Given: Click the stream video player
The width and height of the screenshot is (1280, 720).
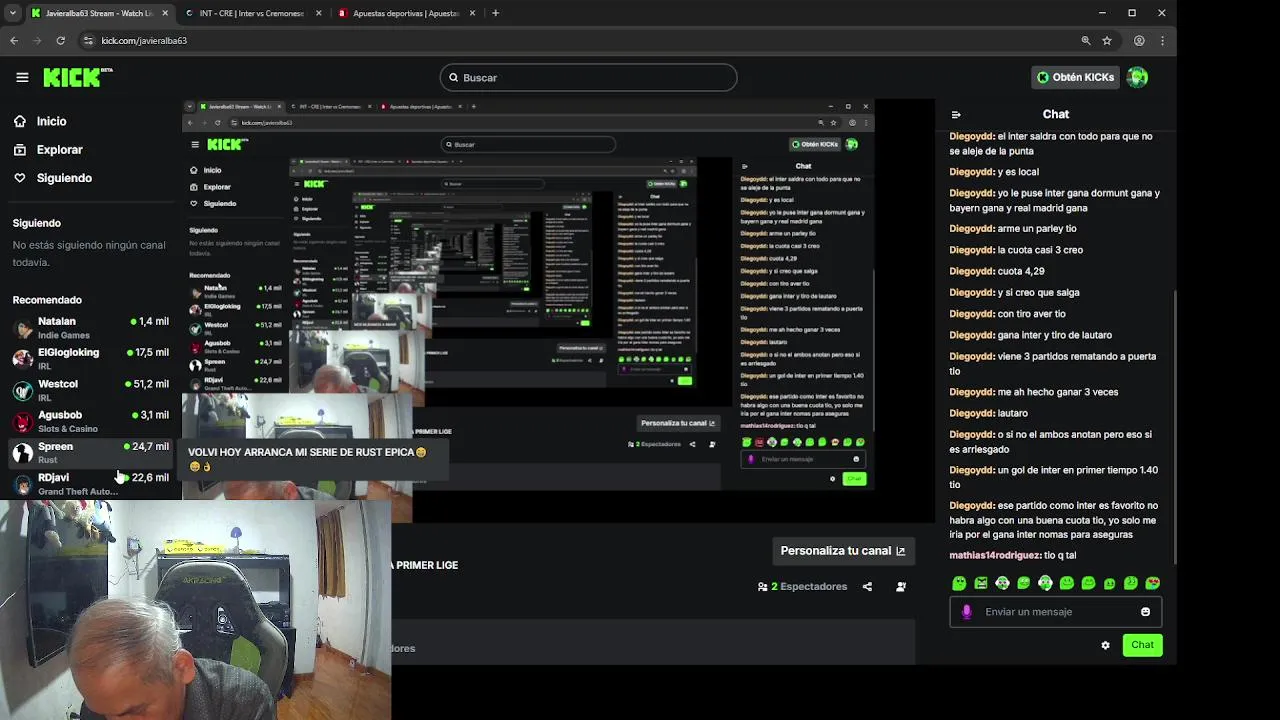Looking at the screenshot, I should 558,310.
